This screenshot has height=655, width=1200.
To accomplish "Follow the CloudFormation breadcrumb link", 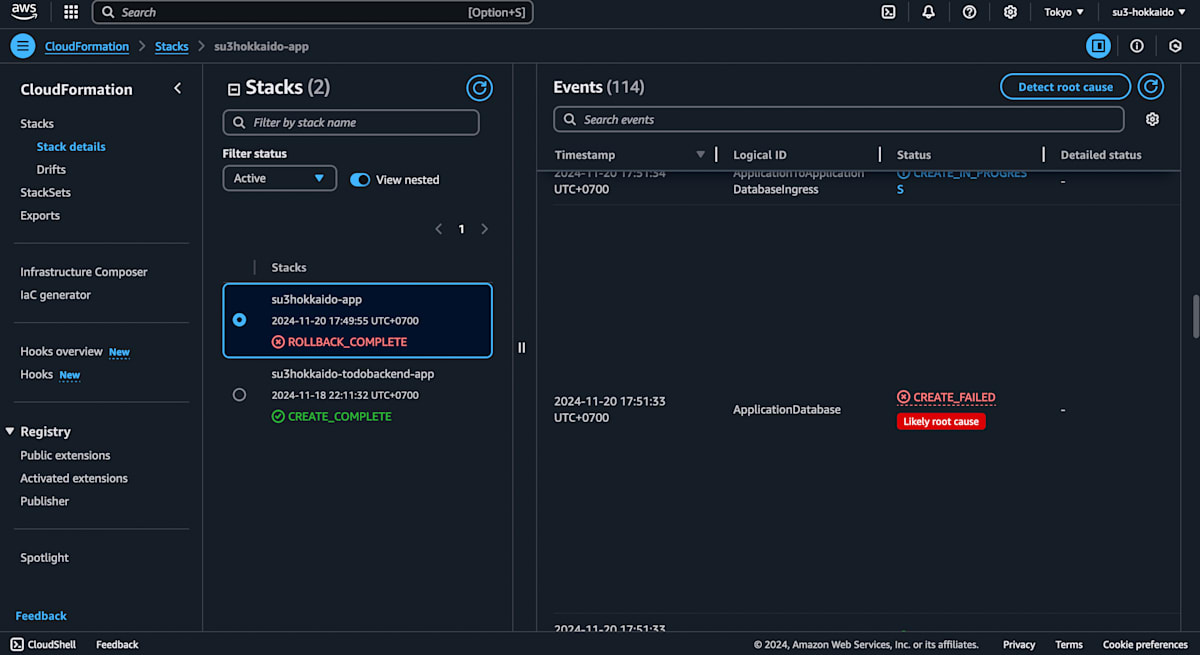I will click(87, 46).
